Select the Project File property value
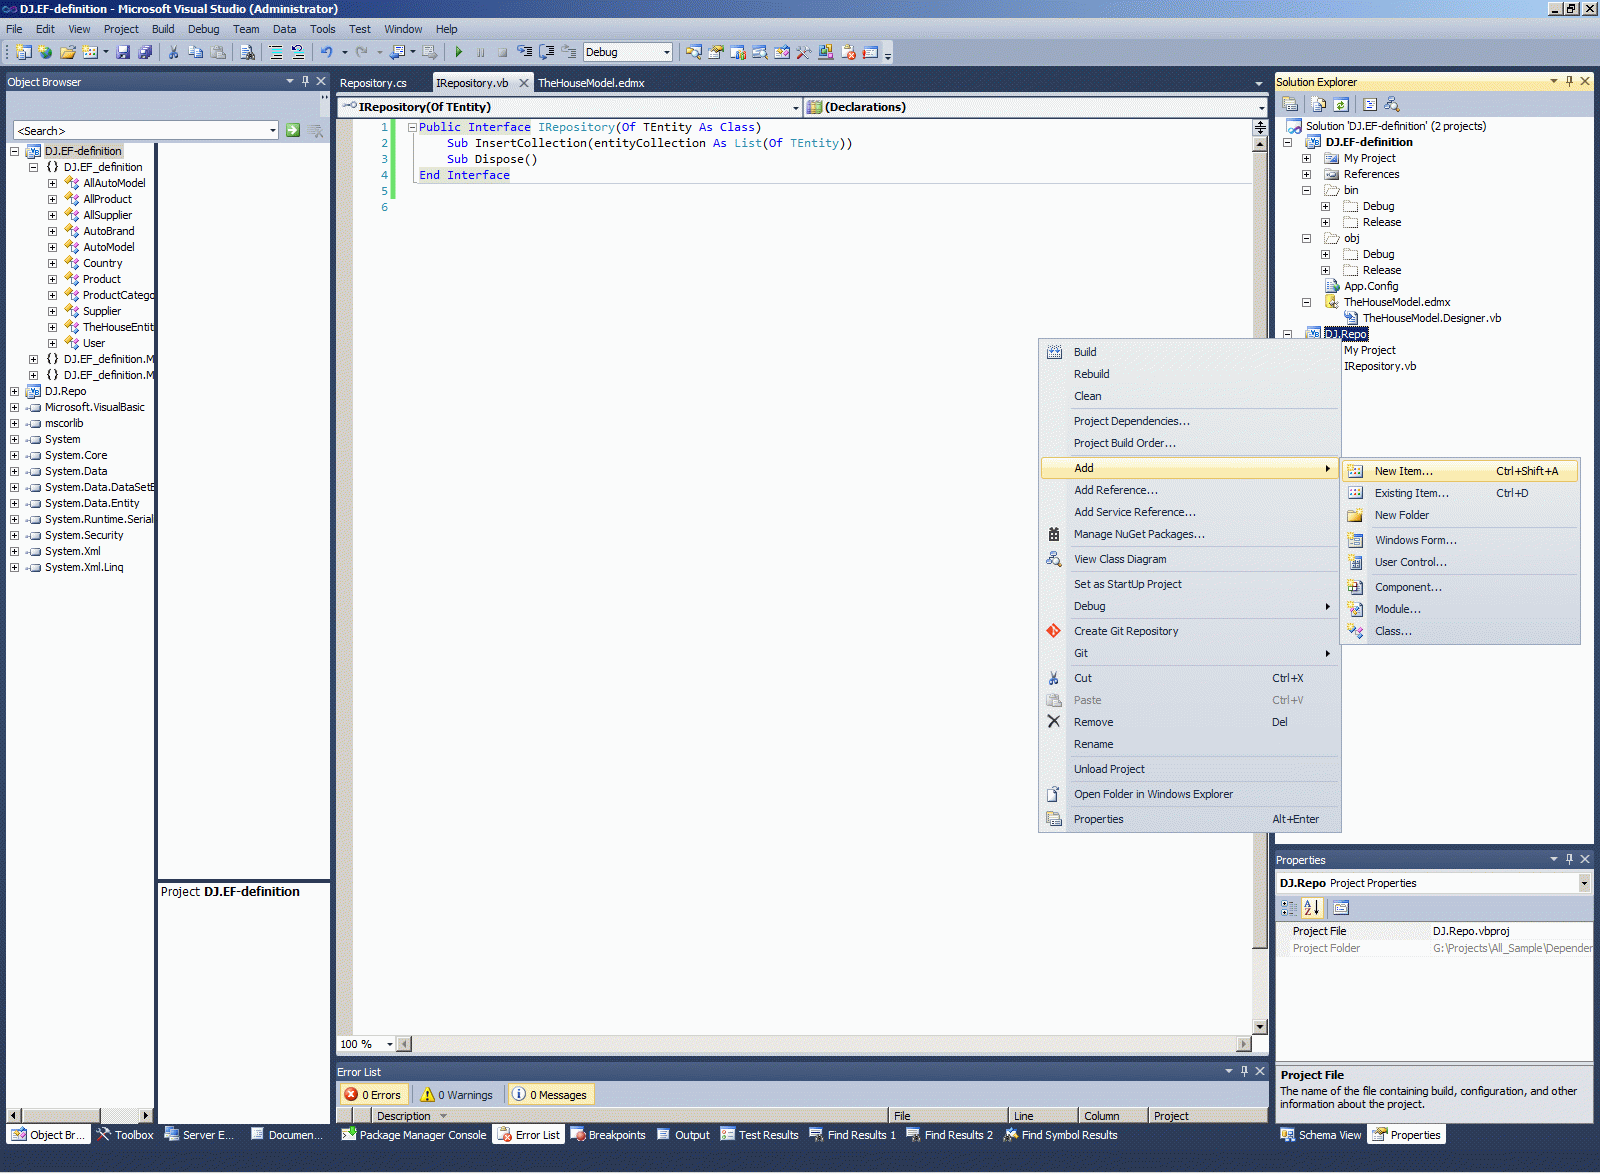1600x1174 pixels. [x=1511, y=931]
